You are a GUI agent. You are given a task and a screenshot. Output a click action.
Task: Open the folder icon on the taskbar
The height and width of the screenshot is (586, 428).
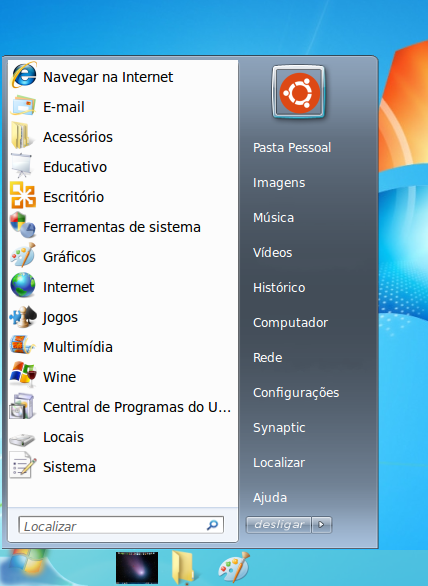coord(183,567)
